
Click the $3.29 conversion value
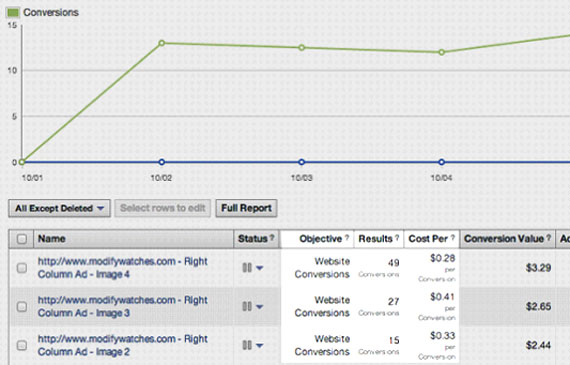(538, 268)
